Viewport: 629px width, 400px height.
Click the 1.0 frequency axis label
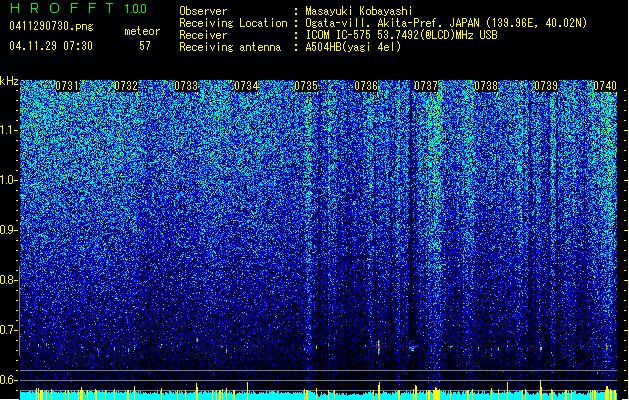coord(9,180)
